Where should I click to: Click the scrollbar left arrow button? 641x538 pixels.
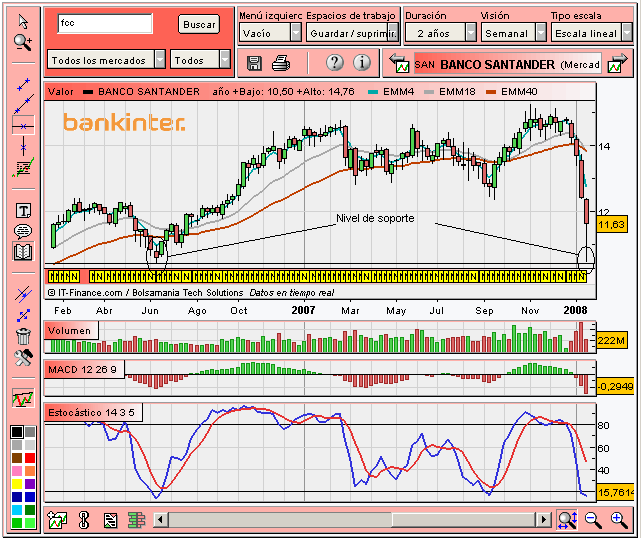pyautogui.click(x=160, y=520)
